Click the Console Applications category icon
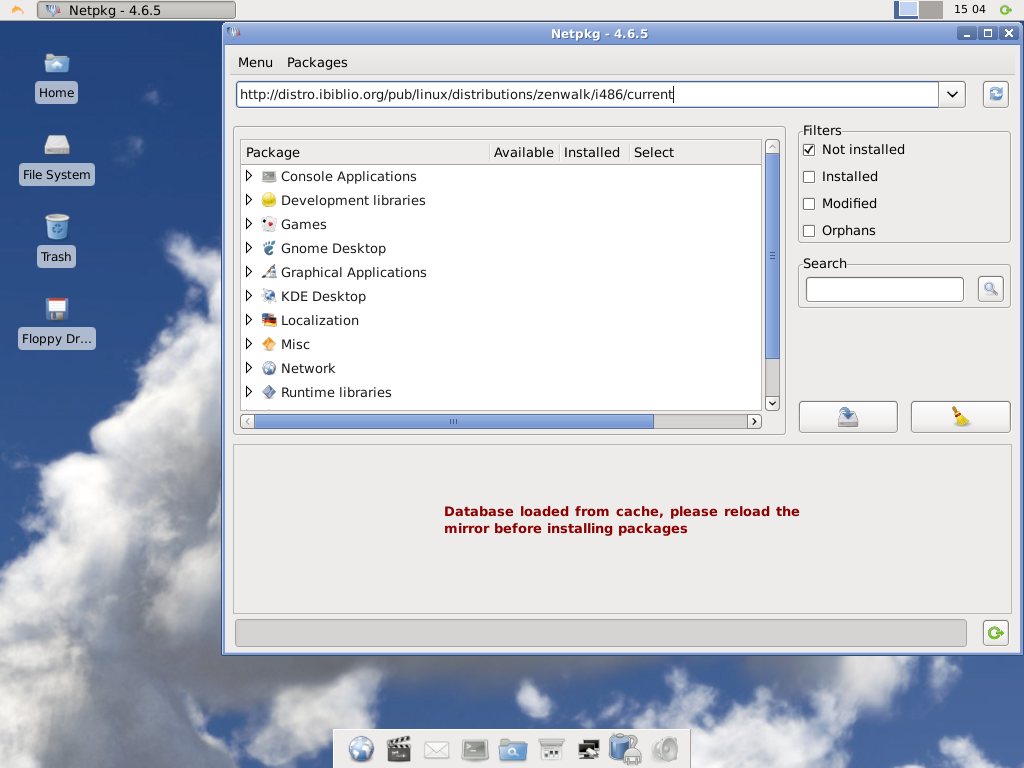Viewport: 1024px width, 768px height. [268, 176]
